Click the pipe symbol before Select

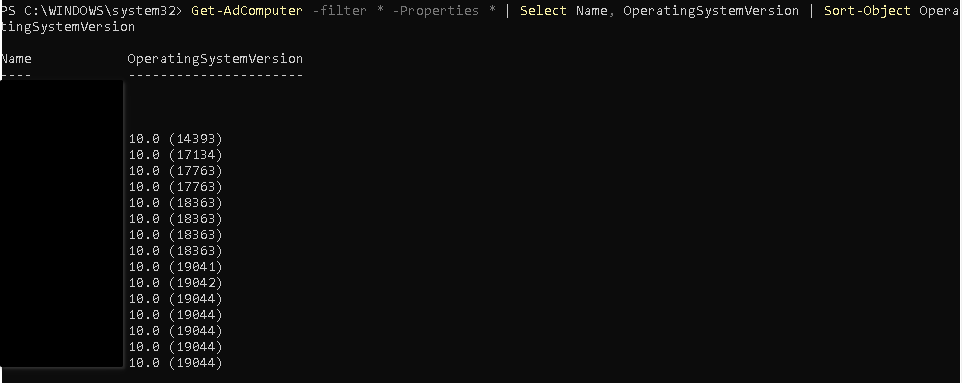(x=507, y=11)
